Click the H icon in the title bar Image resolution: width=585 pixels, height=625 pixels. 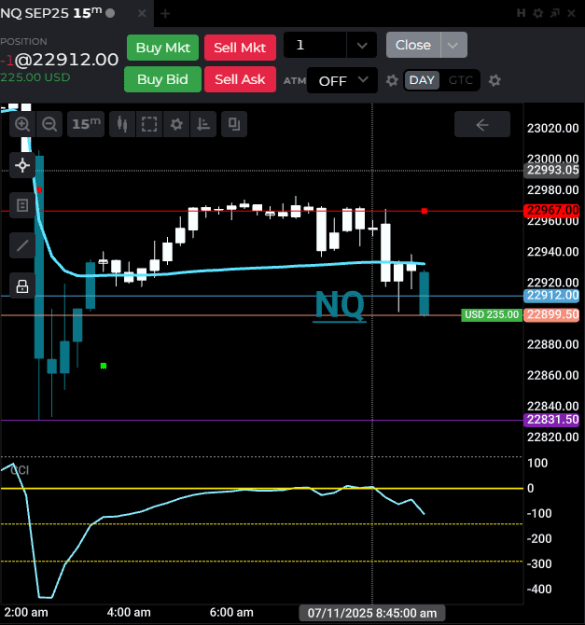(x=521, y=13)
